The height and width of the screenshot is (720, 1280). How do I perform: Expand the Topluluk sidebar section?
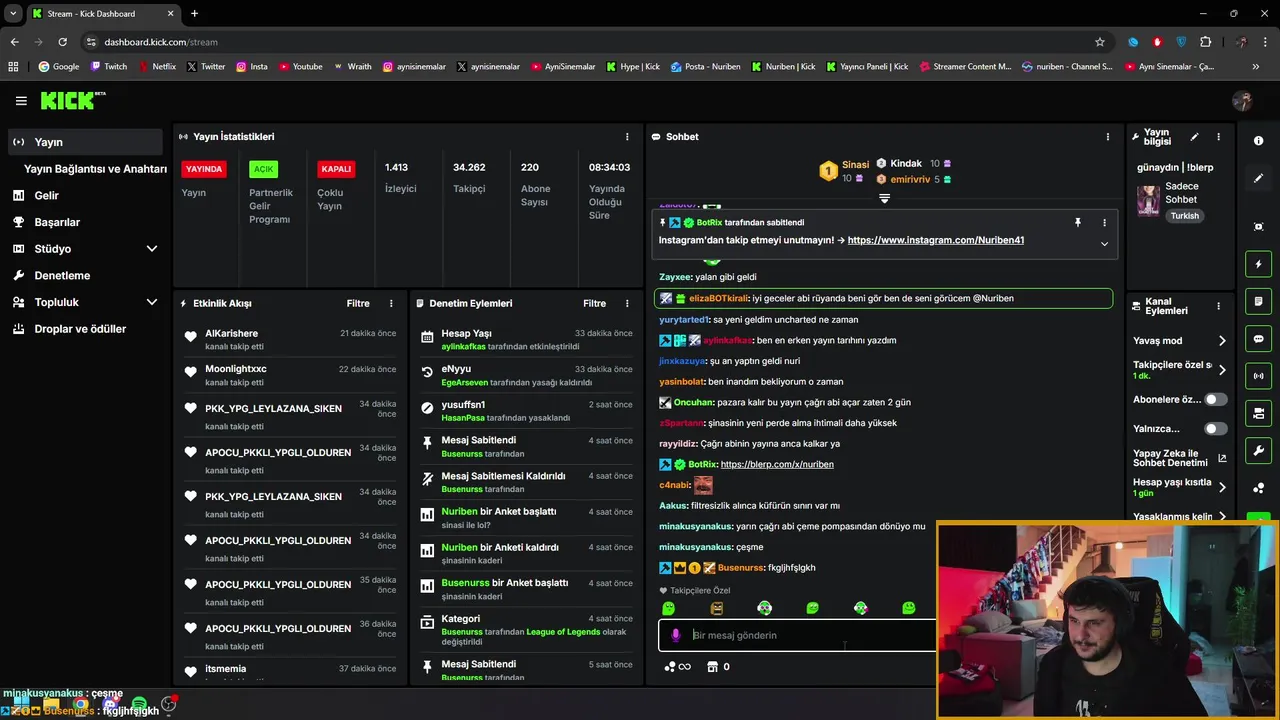pyautogui.click(x=152, y=302)
